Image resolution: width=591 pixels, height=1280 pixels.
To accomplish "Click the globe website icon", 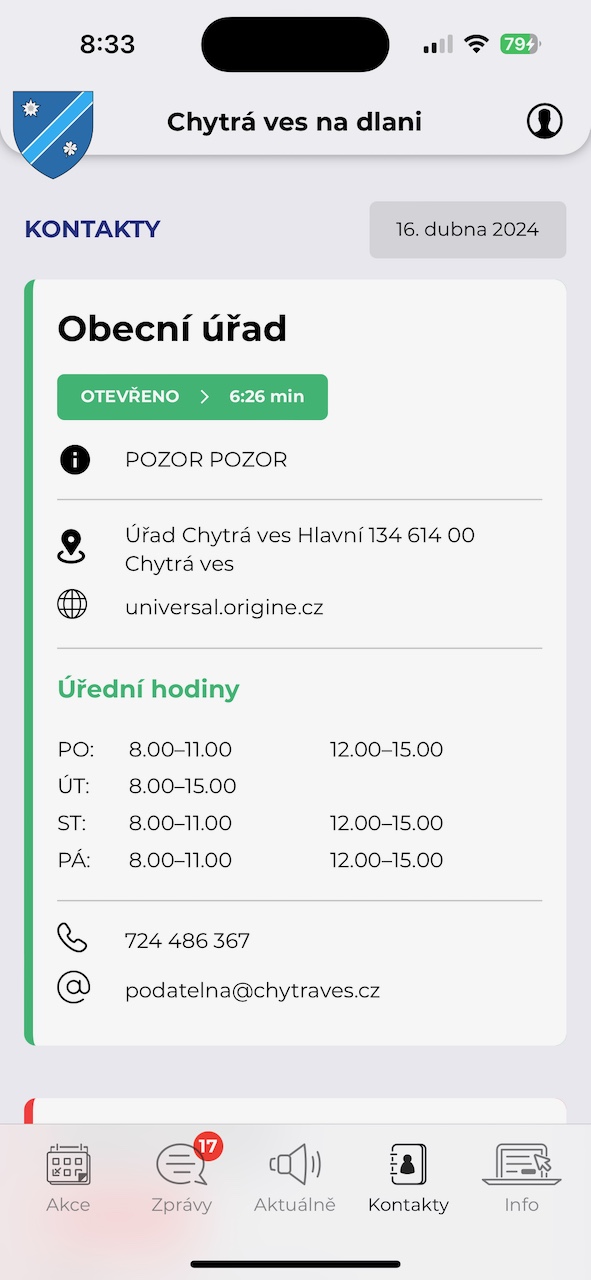I will coord(72,605).
